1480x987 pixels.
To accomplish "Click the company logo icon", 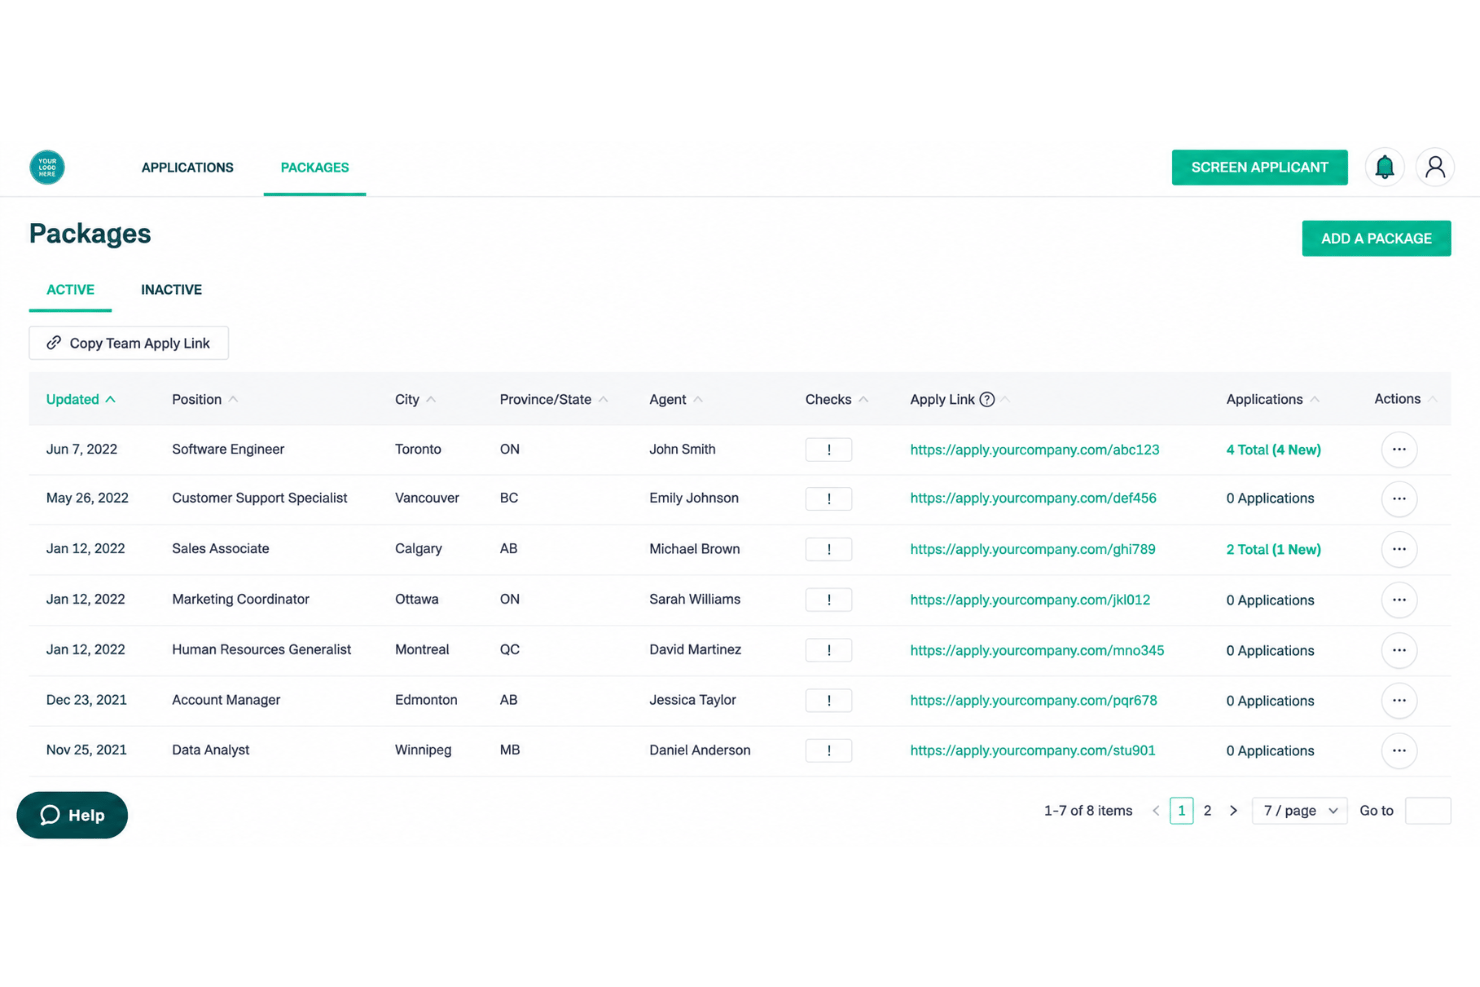I will point(47,167).
